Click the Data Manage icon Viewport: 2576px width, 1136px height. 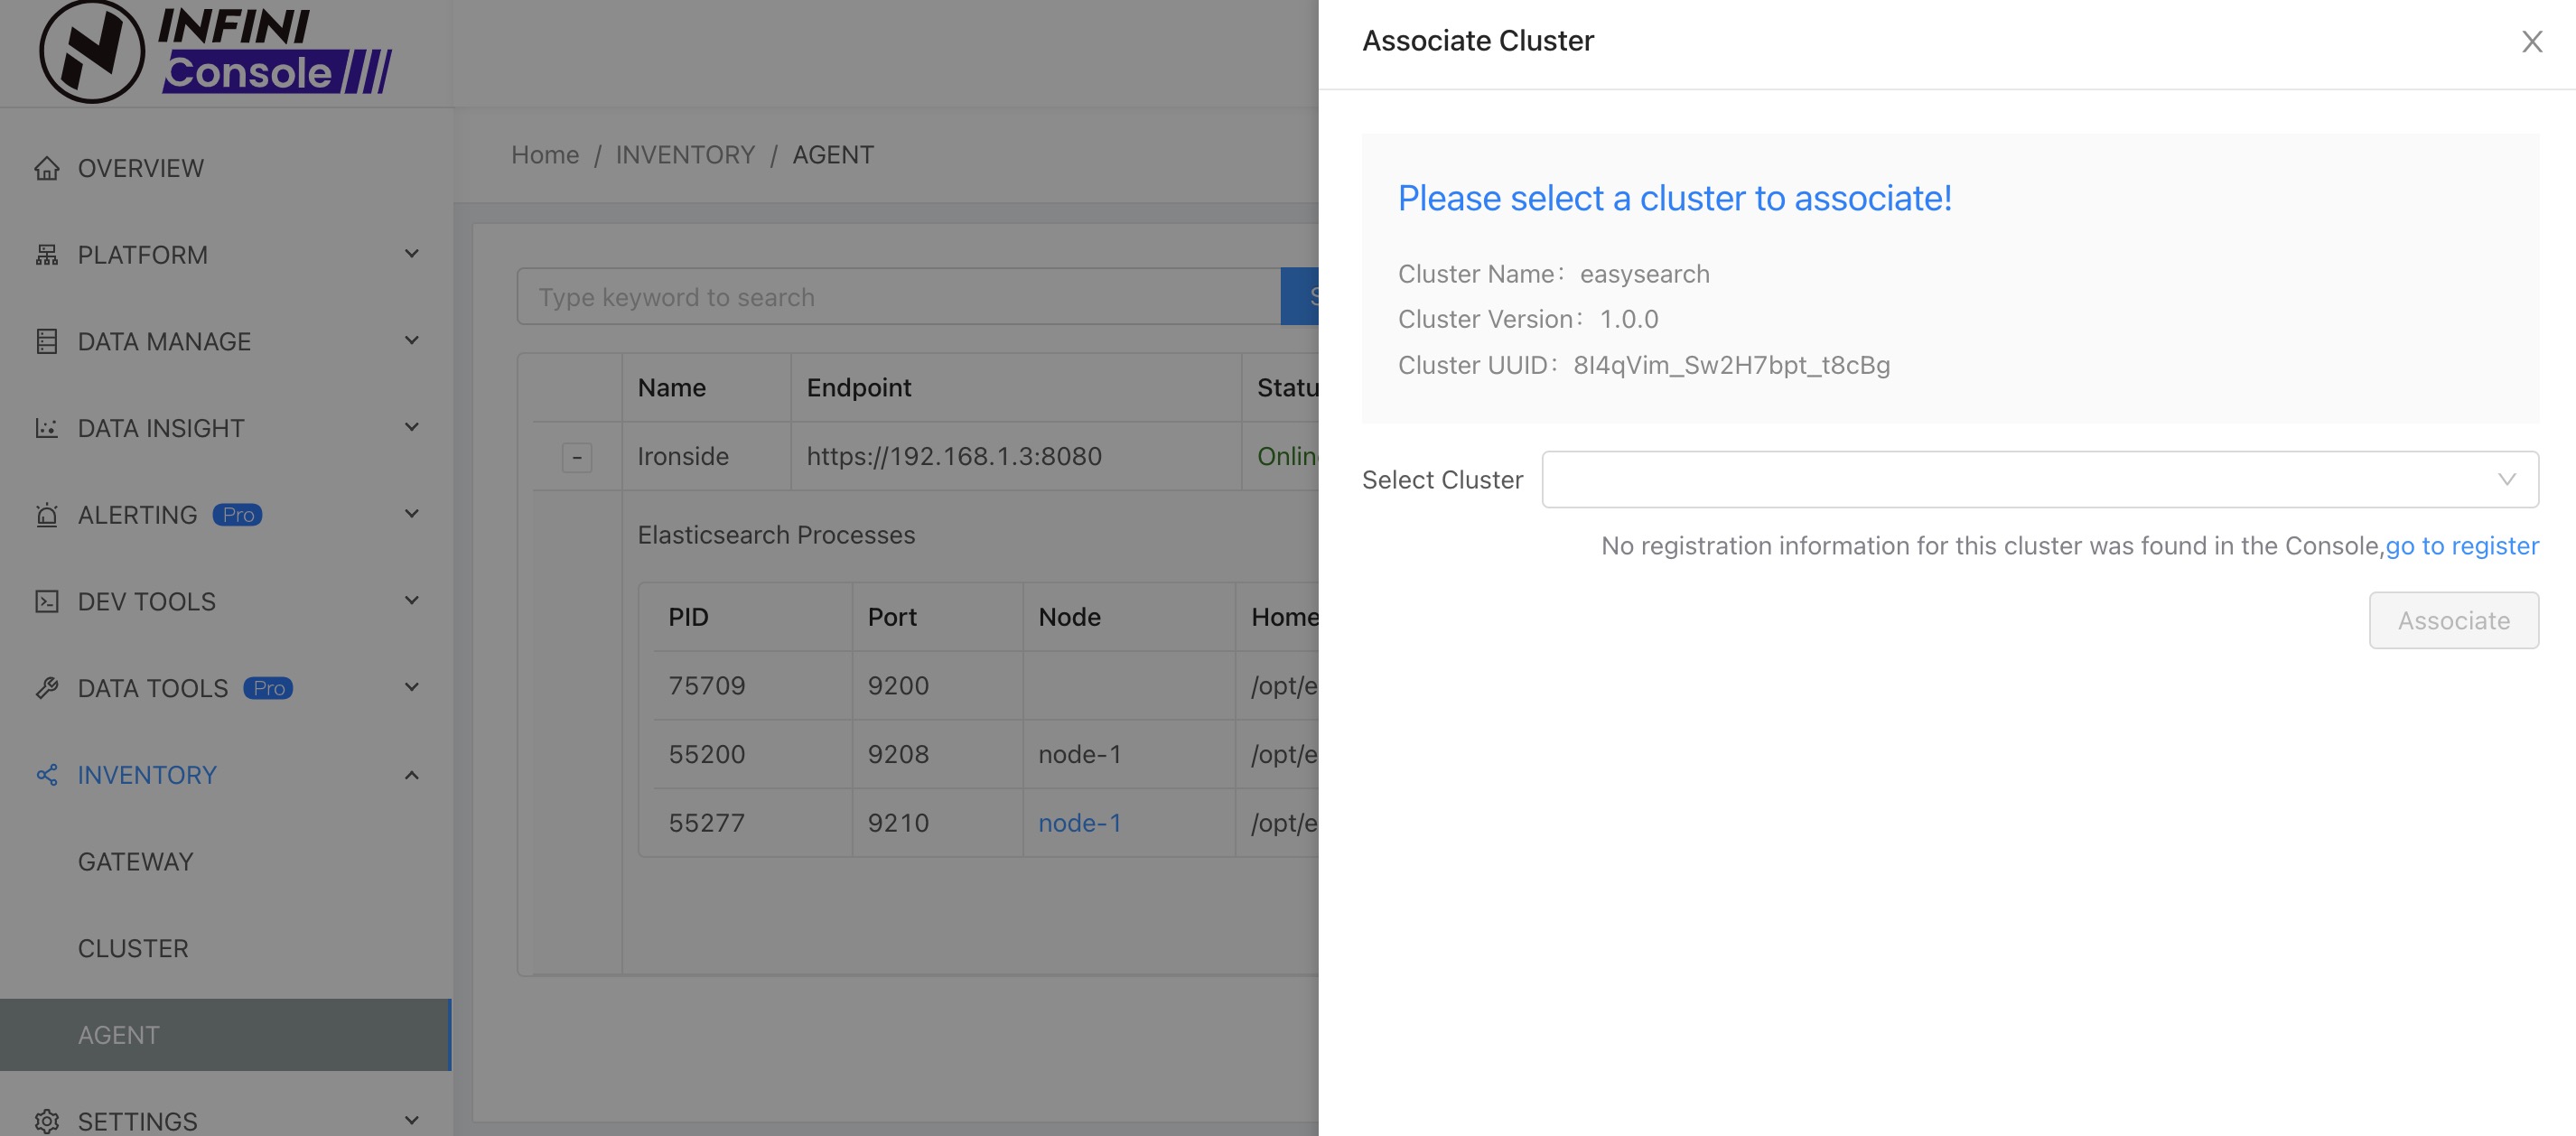[47, 341]
